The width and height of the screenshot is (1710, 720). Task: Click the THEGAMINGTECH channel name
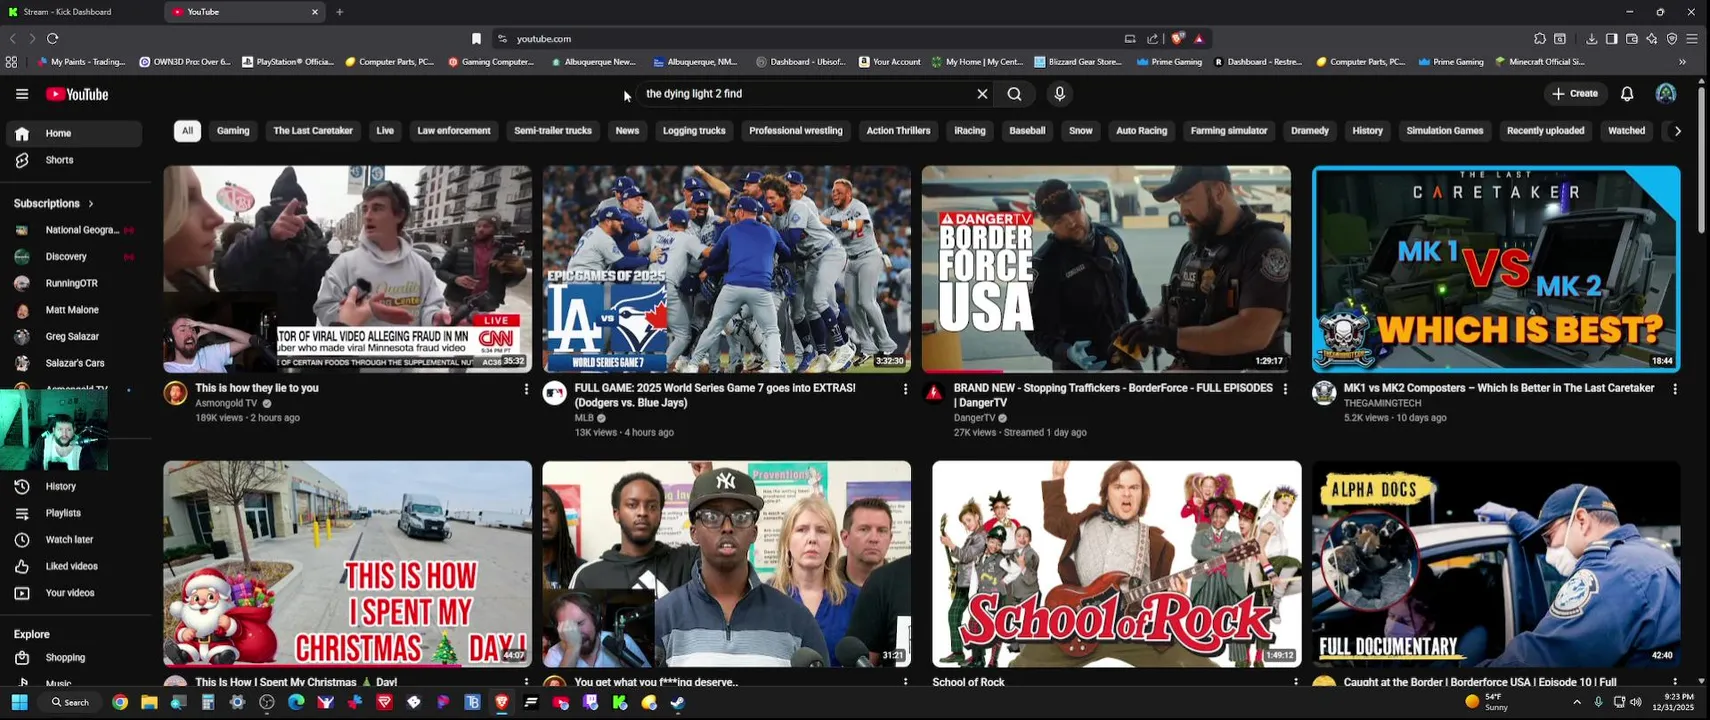click(1382, 403)
